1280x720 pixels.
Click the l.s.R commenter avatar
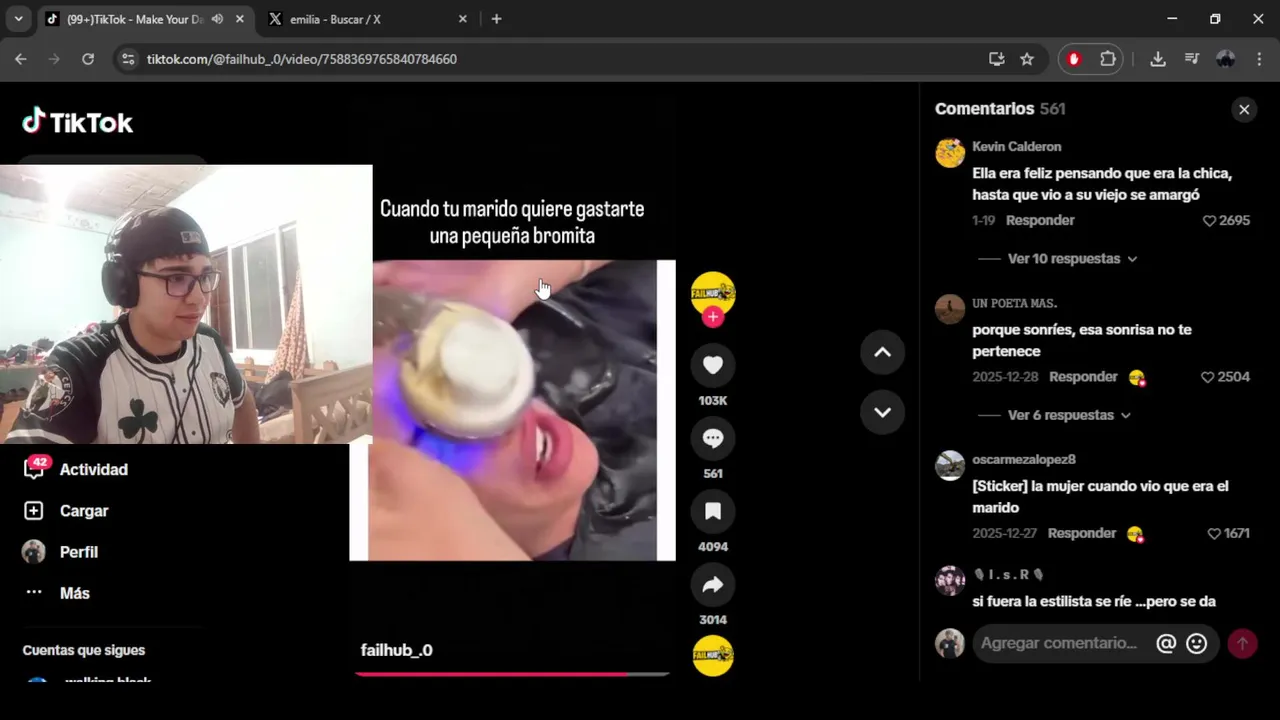pos(950,581)
